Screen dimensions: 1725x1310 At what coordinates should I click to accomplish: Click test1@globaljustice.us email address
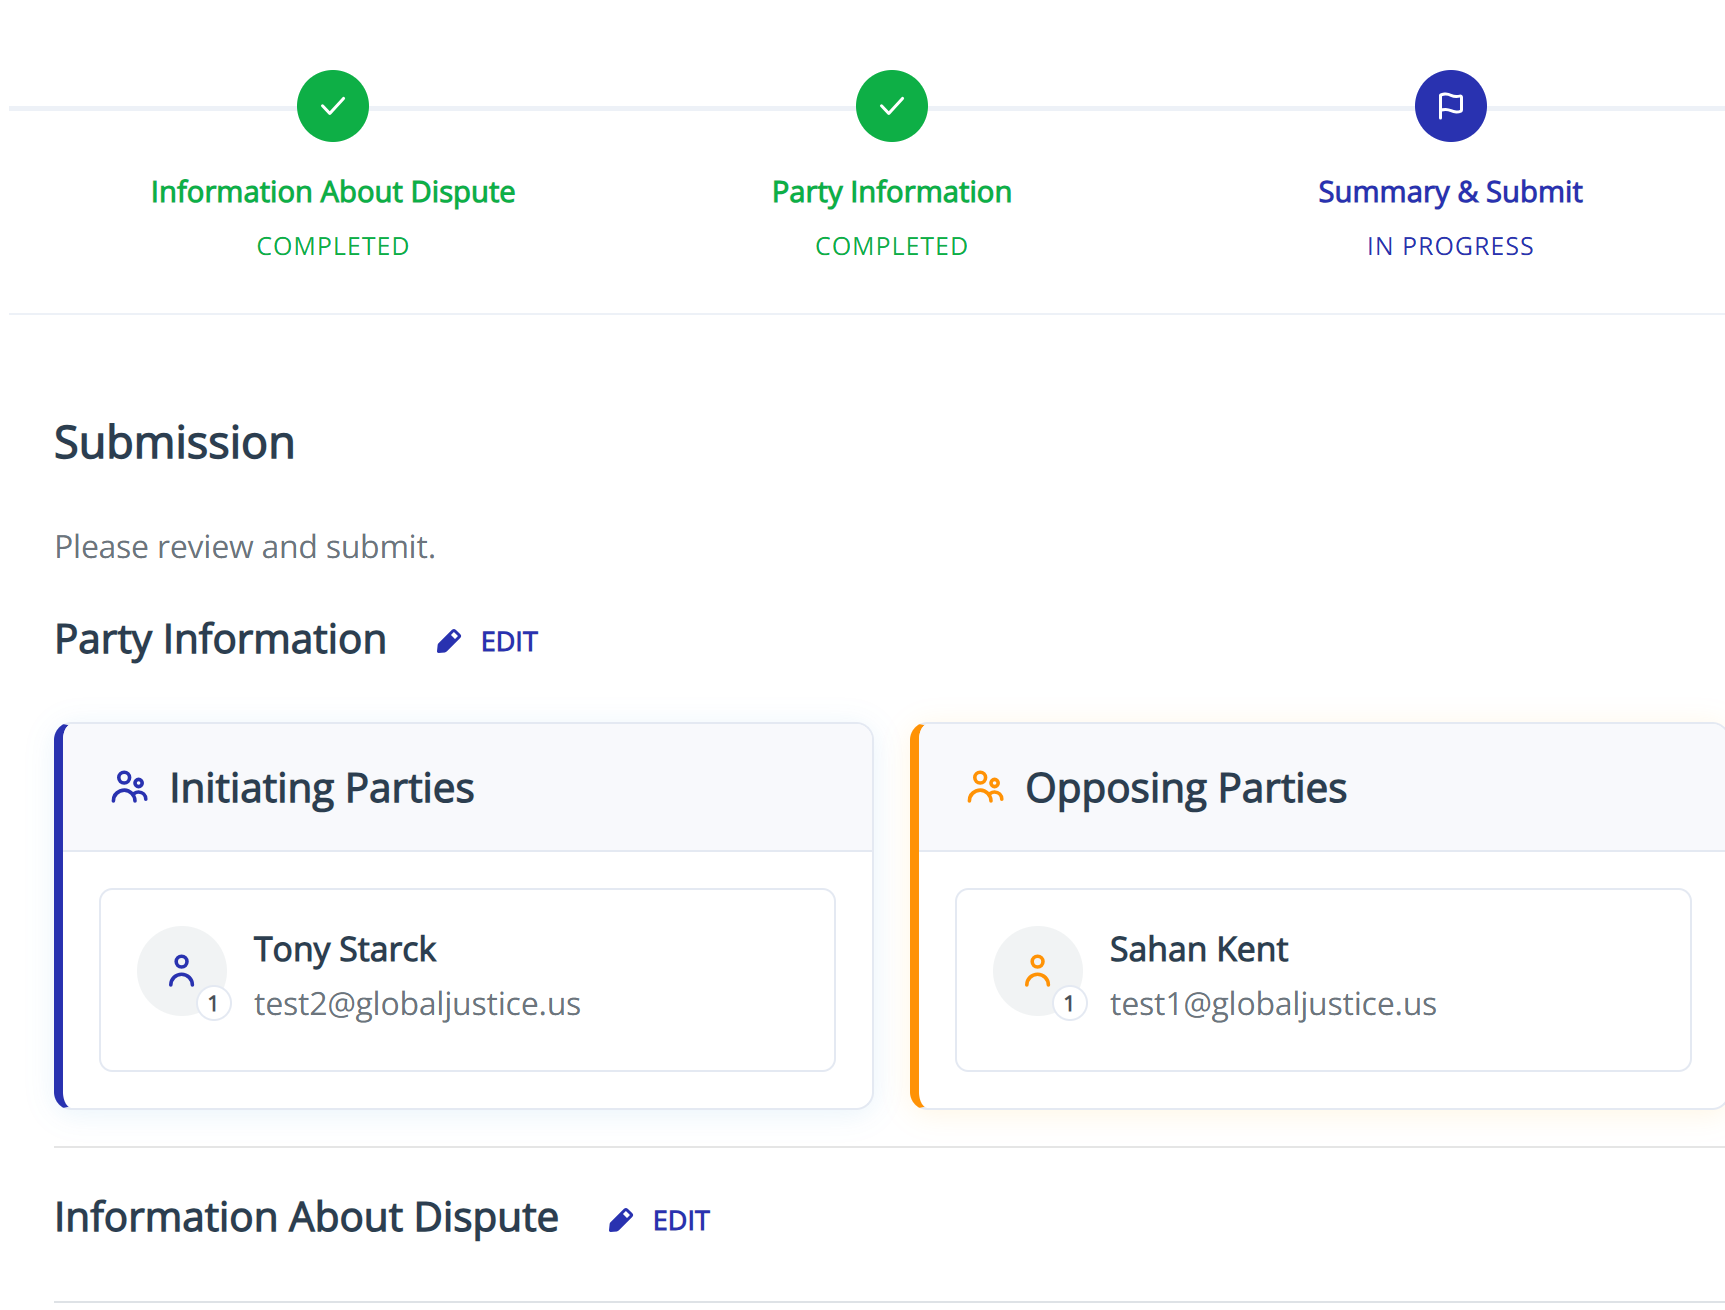pyautogui.click(x=1273, y=1004)
